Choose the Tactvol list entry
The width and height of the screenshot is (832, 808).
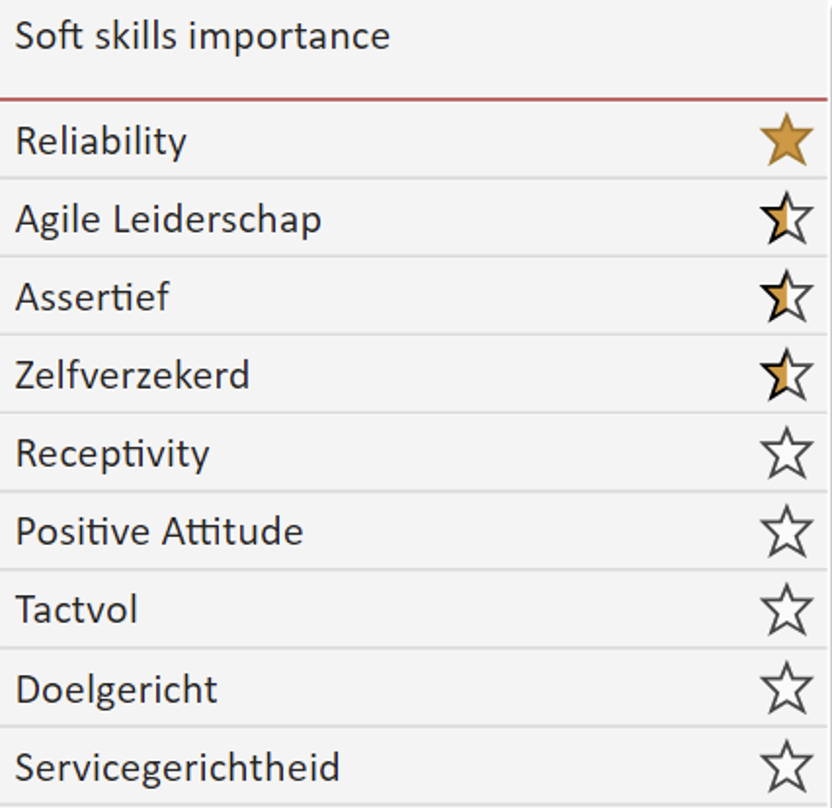(76, 610)
